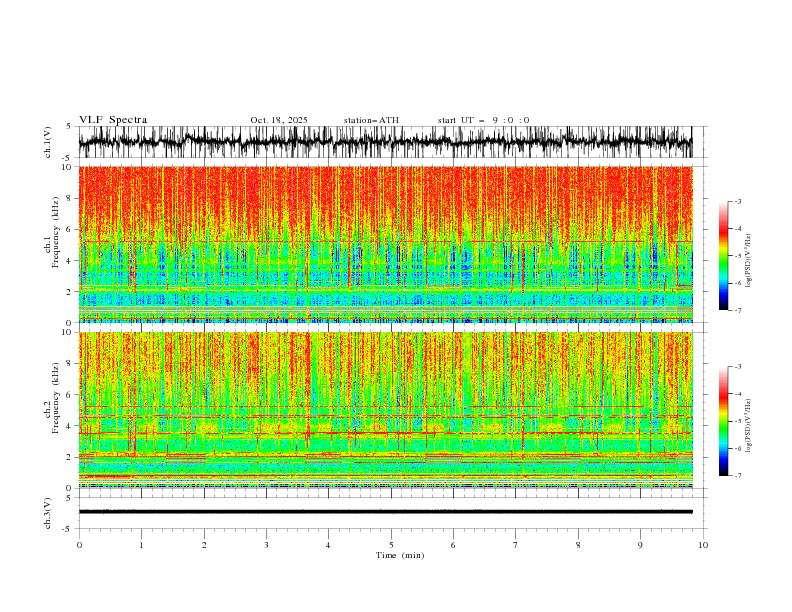Click the log(PSD) label beside ch.2 color scale
The width and height of the screenshot is (792, 612).
click(x=749, y=426)
